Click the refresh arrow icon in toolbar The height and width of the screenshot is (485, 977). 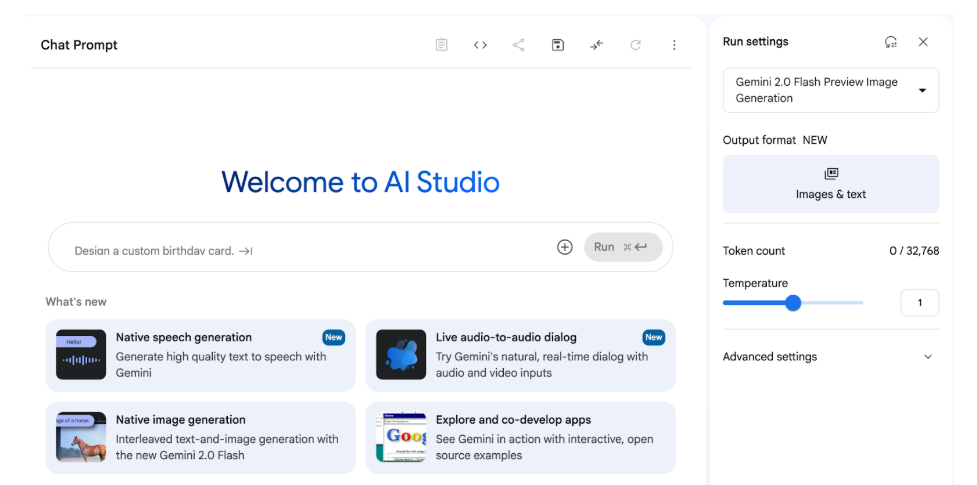[636, 45]
